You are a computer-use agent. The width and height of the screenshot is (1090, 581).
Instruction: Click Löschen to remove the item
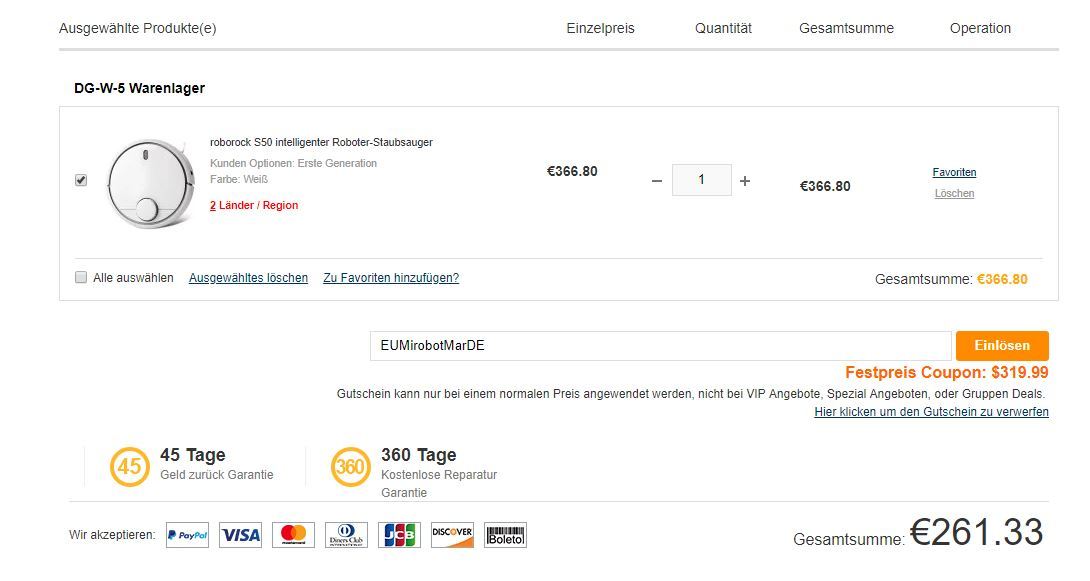(954, 193)
